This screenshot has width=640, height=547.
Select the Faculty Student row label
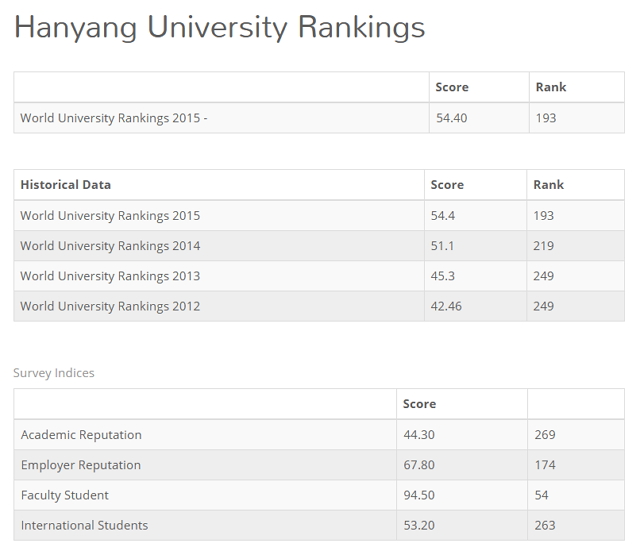pyautogui.click(x=64, y=495)
